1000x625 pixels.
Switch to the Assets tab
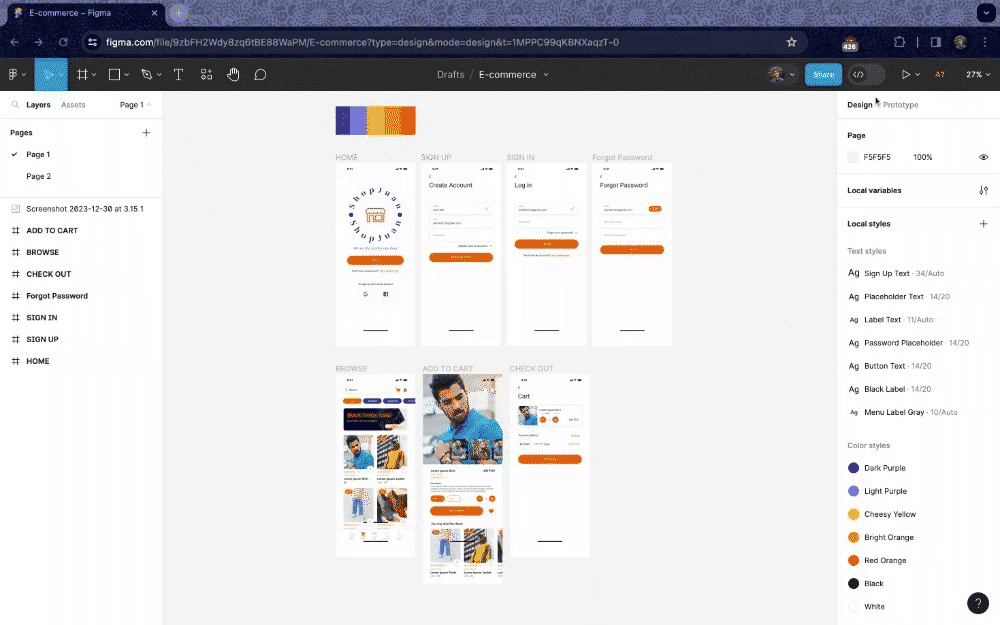[x=73, y=105]
